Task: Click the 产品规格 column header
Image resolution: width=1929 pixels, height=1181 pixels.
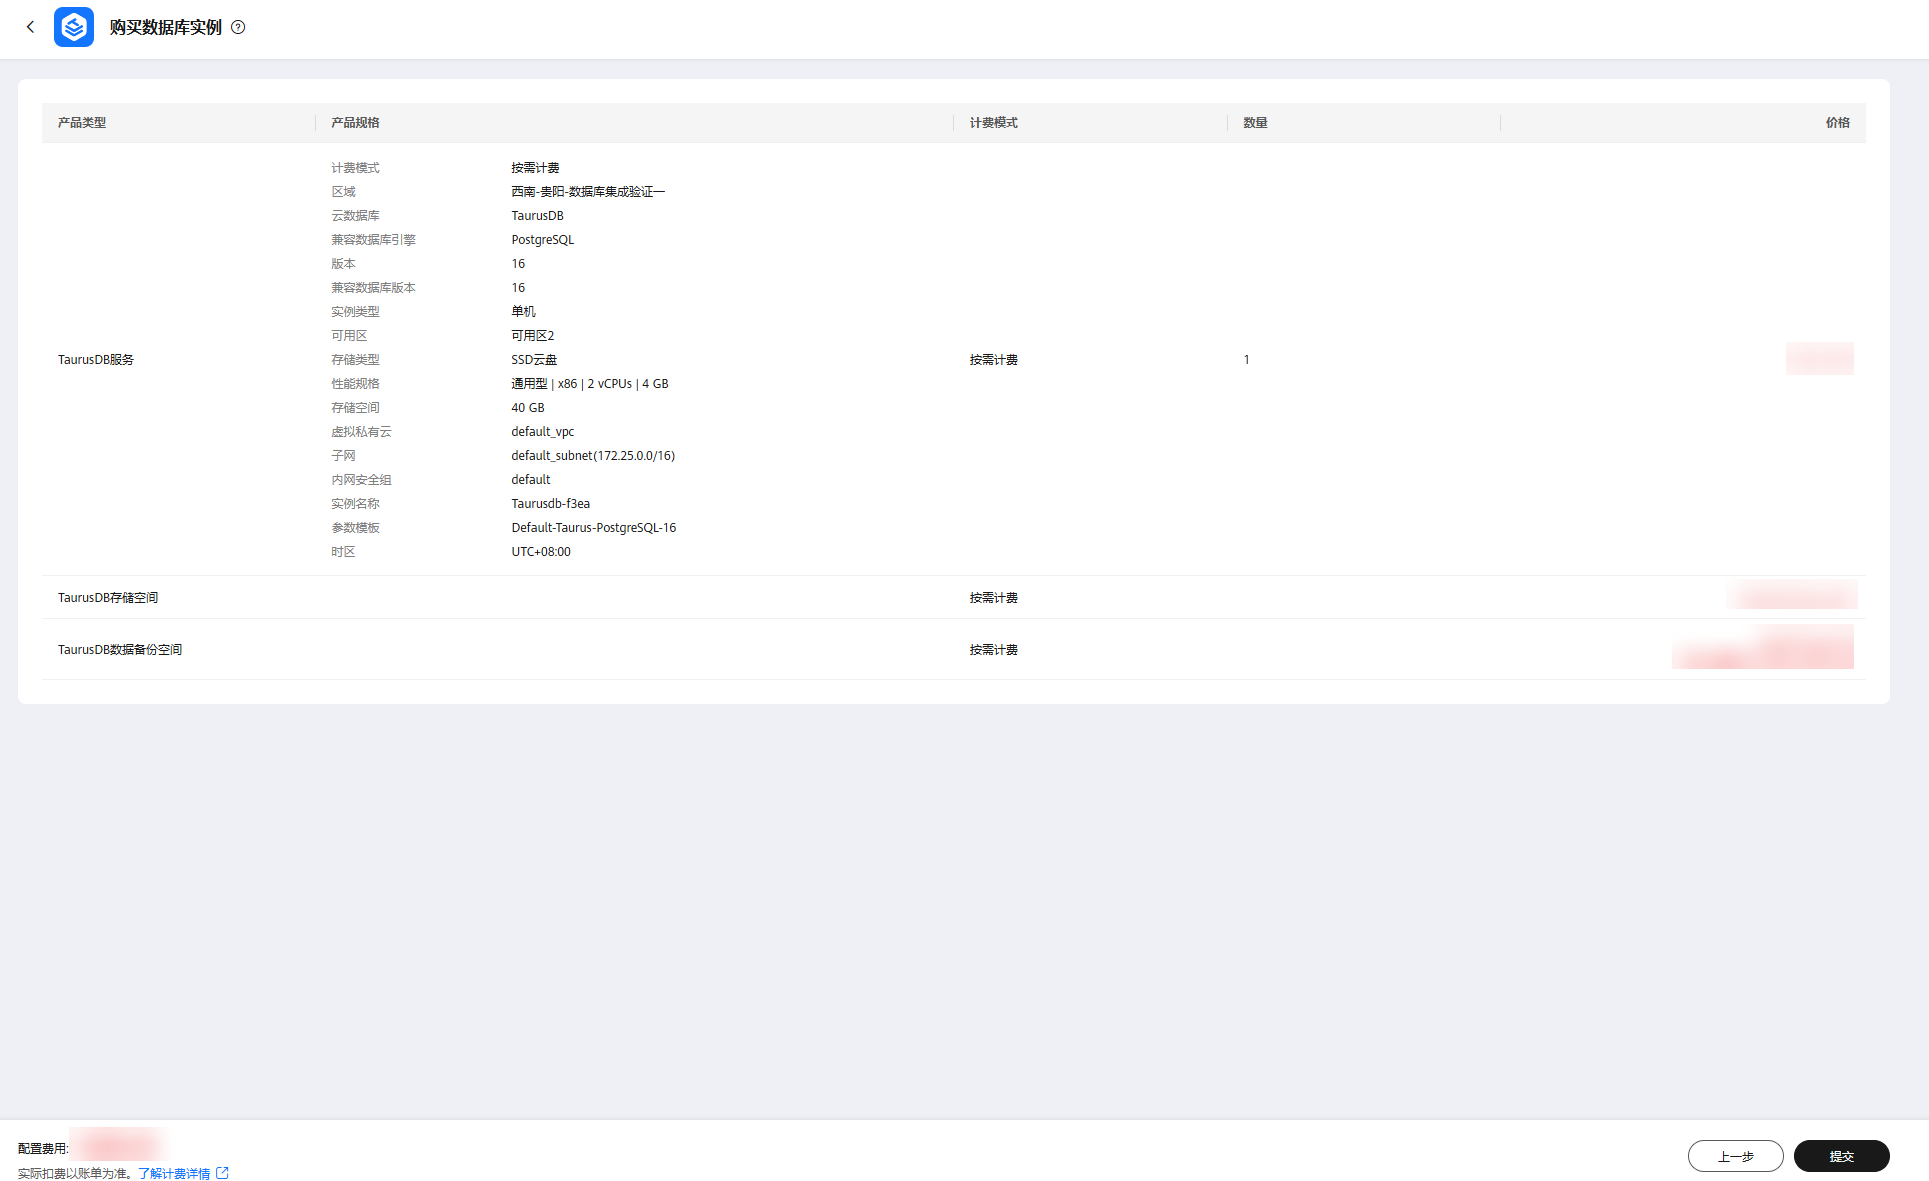Action: 355,123
